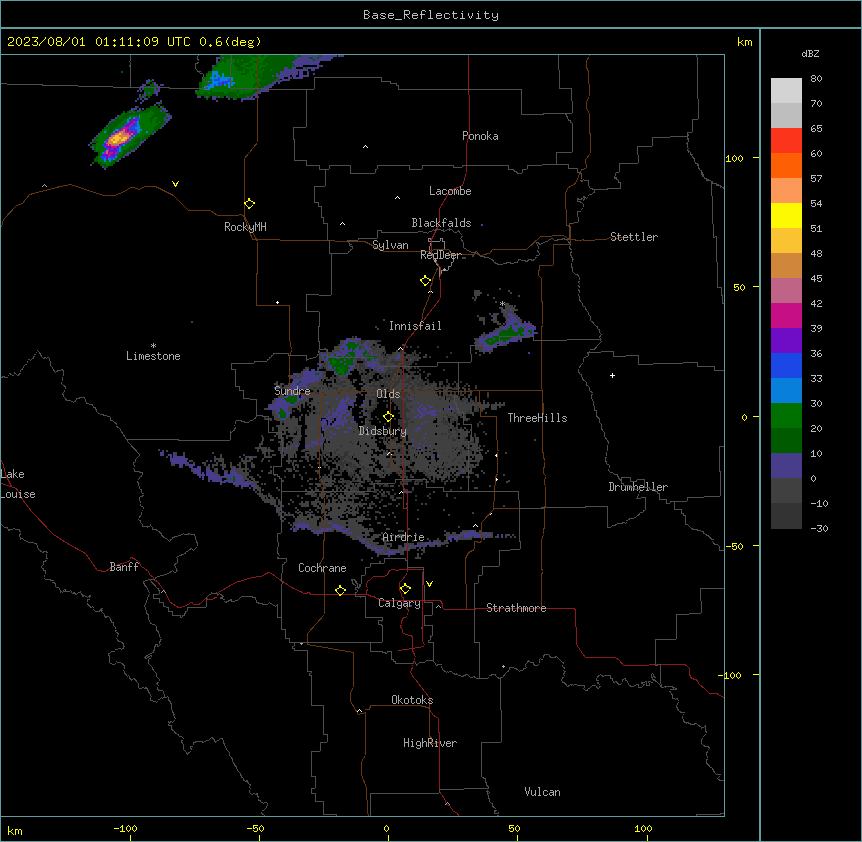Click the Limestone label
862x842 pixels.
tap(153, 356)
